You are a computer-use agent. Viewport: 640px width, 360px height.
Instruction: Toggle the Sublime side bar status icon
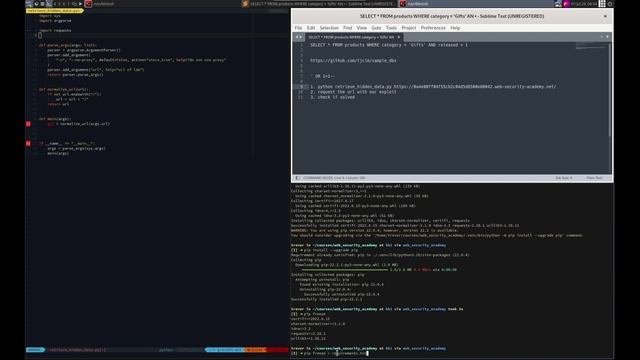point(297,178)
